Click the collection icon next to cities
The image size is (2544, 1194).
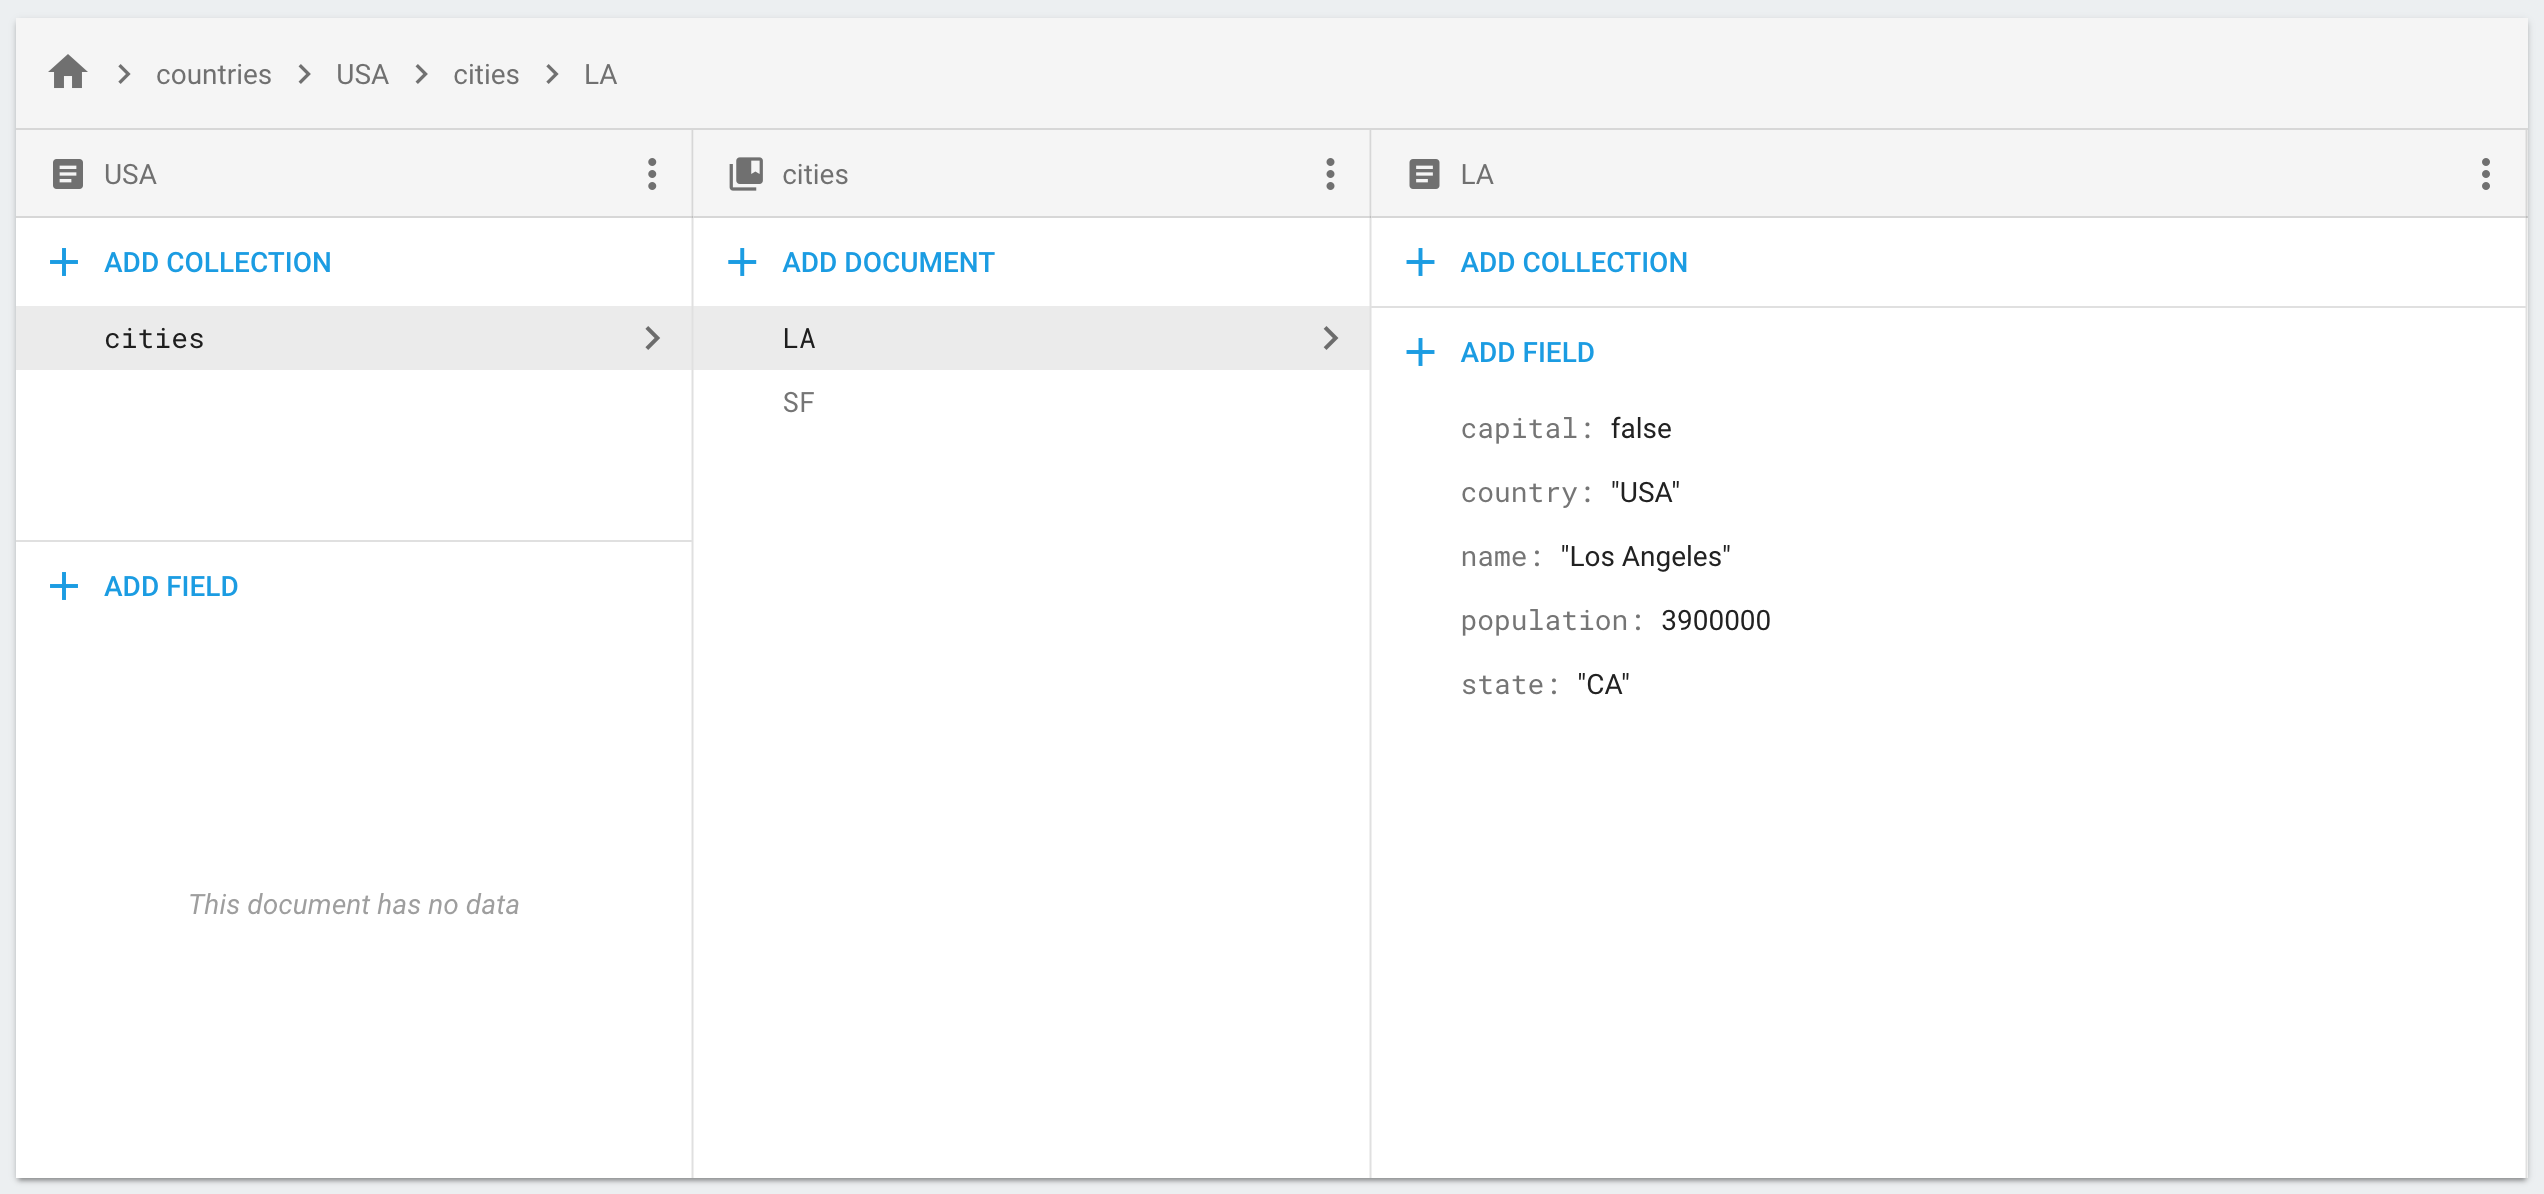(745, 174)
